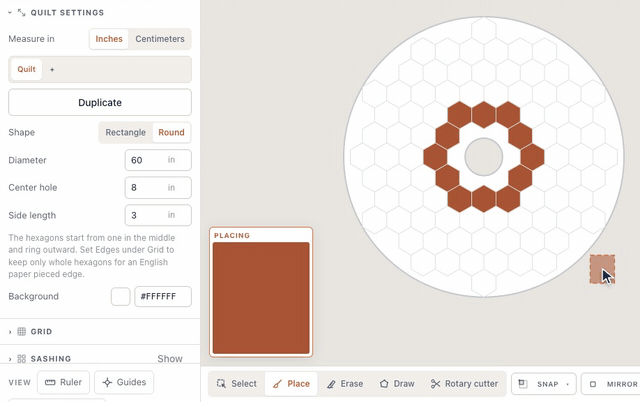Edit the Center hole value field
640x402 pixels.
tap(158, 188)
